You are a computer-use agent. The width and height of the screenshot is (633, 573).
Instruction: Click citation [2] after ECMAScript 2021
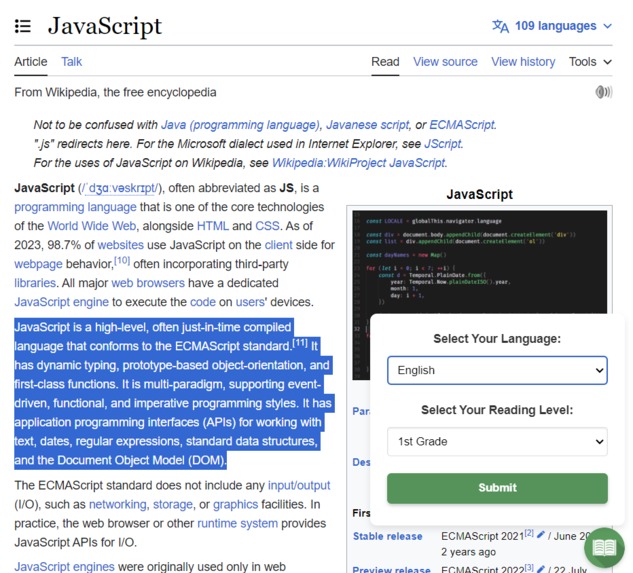tap(529, 533)
